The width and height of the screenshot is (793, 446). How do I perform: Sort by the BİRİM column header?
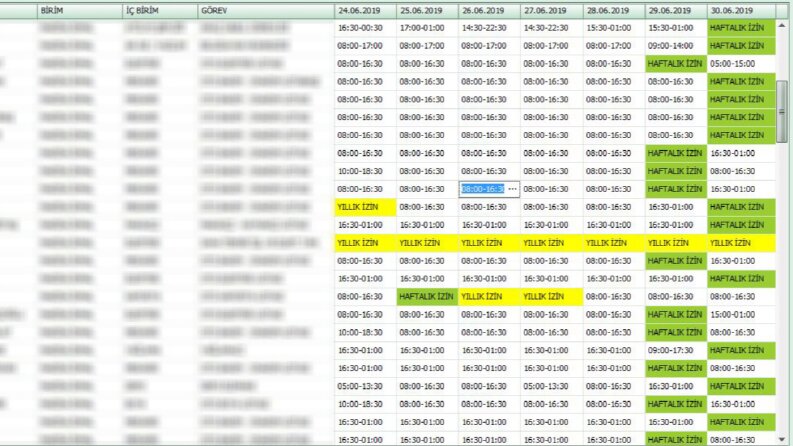[x=80, y=11]
